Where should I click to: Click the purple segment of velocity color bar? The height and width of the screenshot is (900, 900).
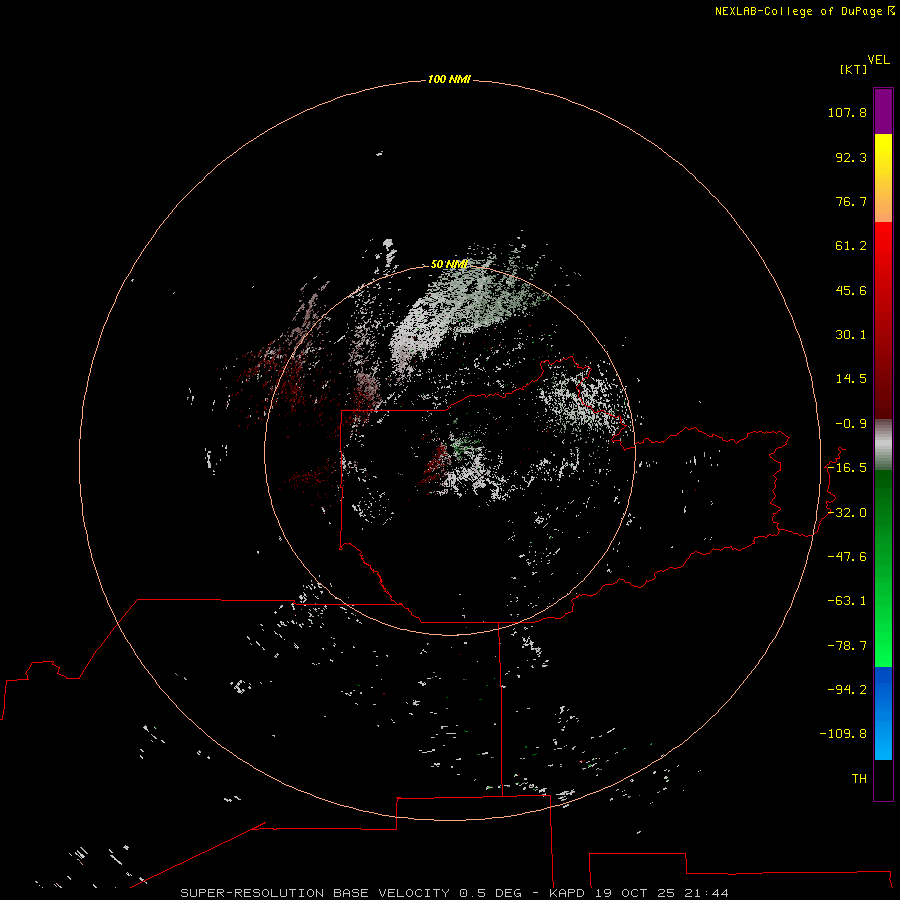883,111
